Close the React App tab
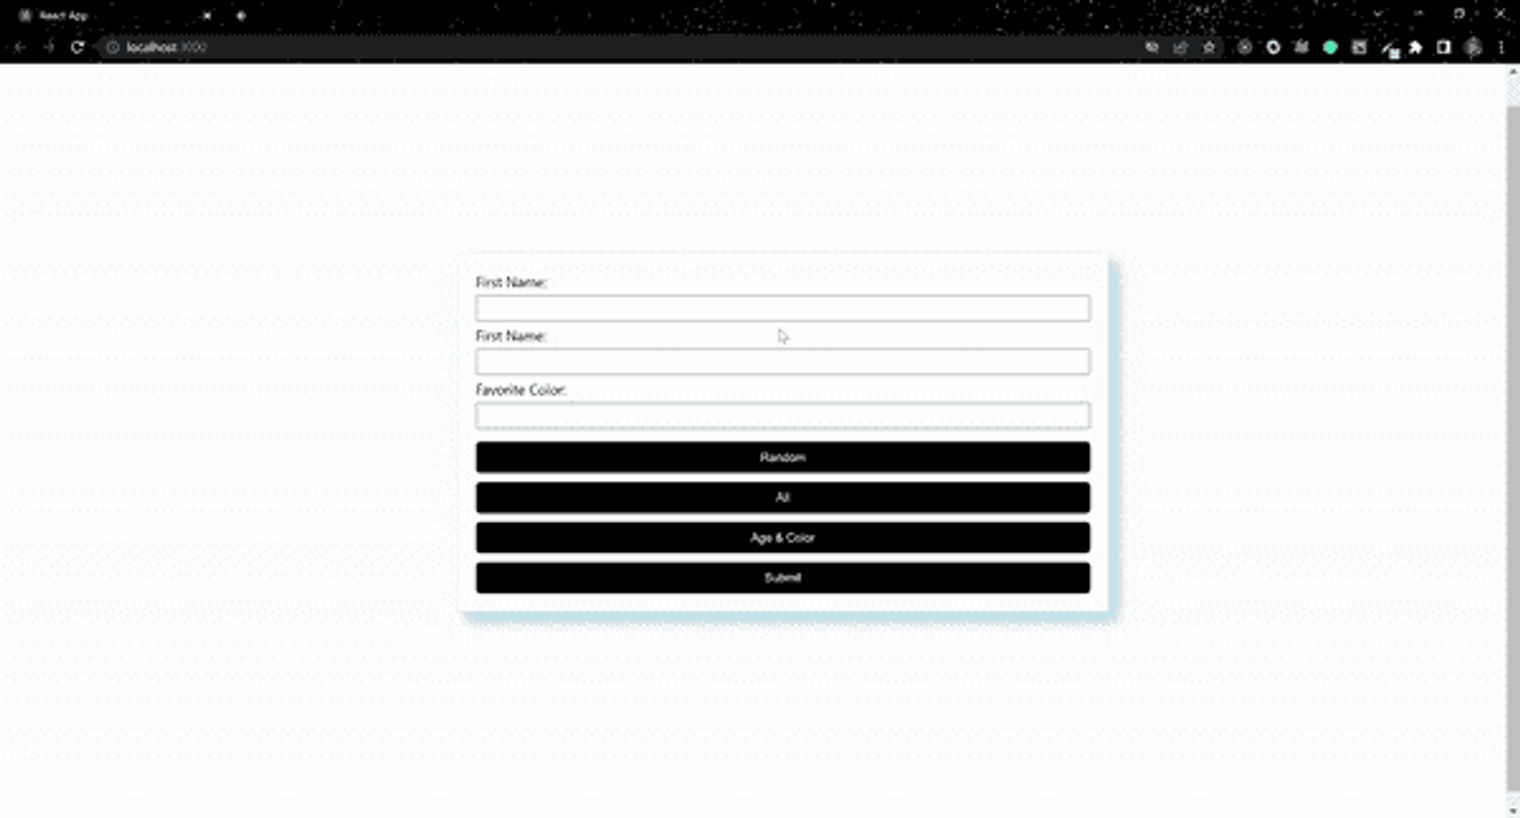 tap(207, 16)
